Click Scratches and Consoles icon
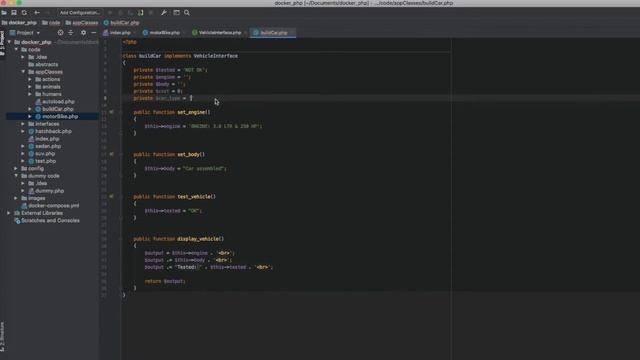The width and height of the screenshot is (640, 360). (x=17, y=220)
